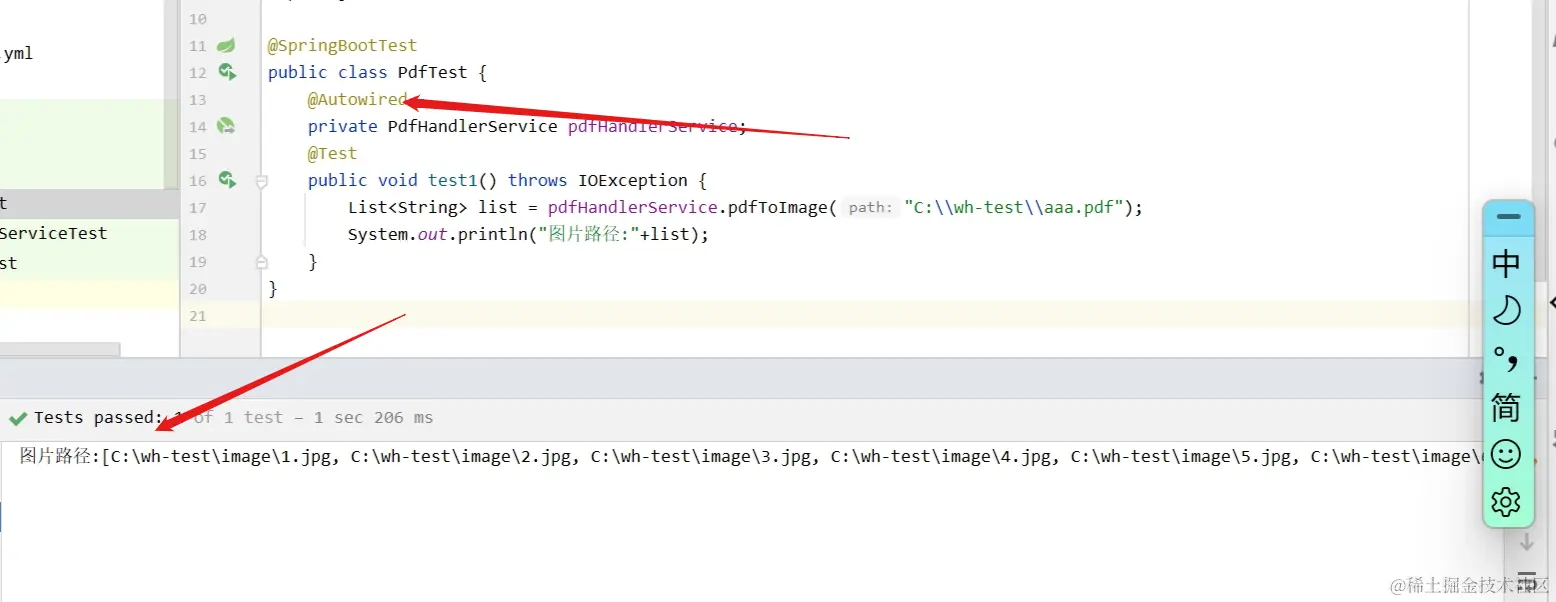Click the test1 method name

coord(453,180)
